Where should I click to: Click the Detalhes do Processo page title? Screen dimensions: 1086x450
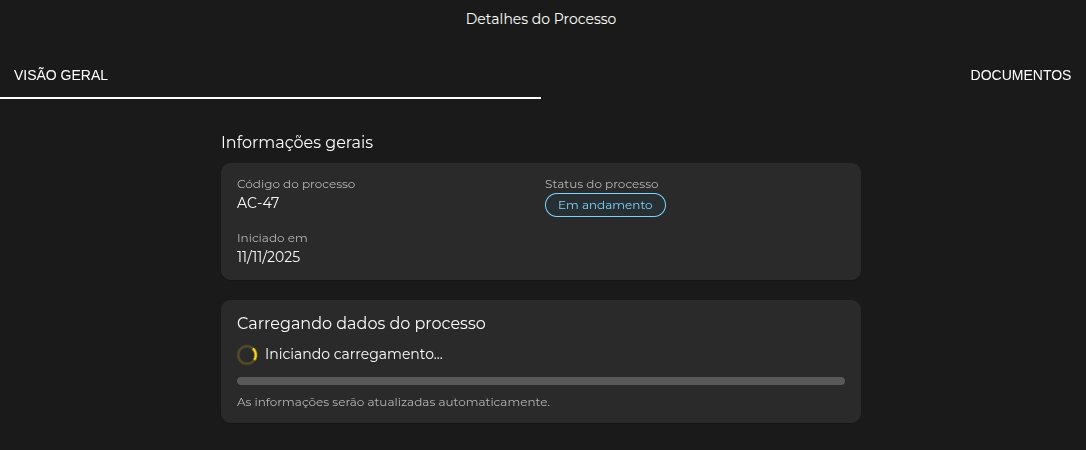click(541, 19)
